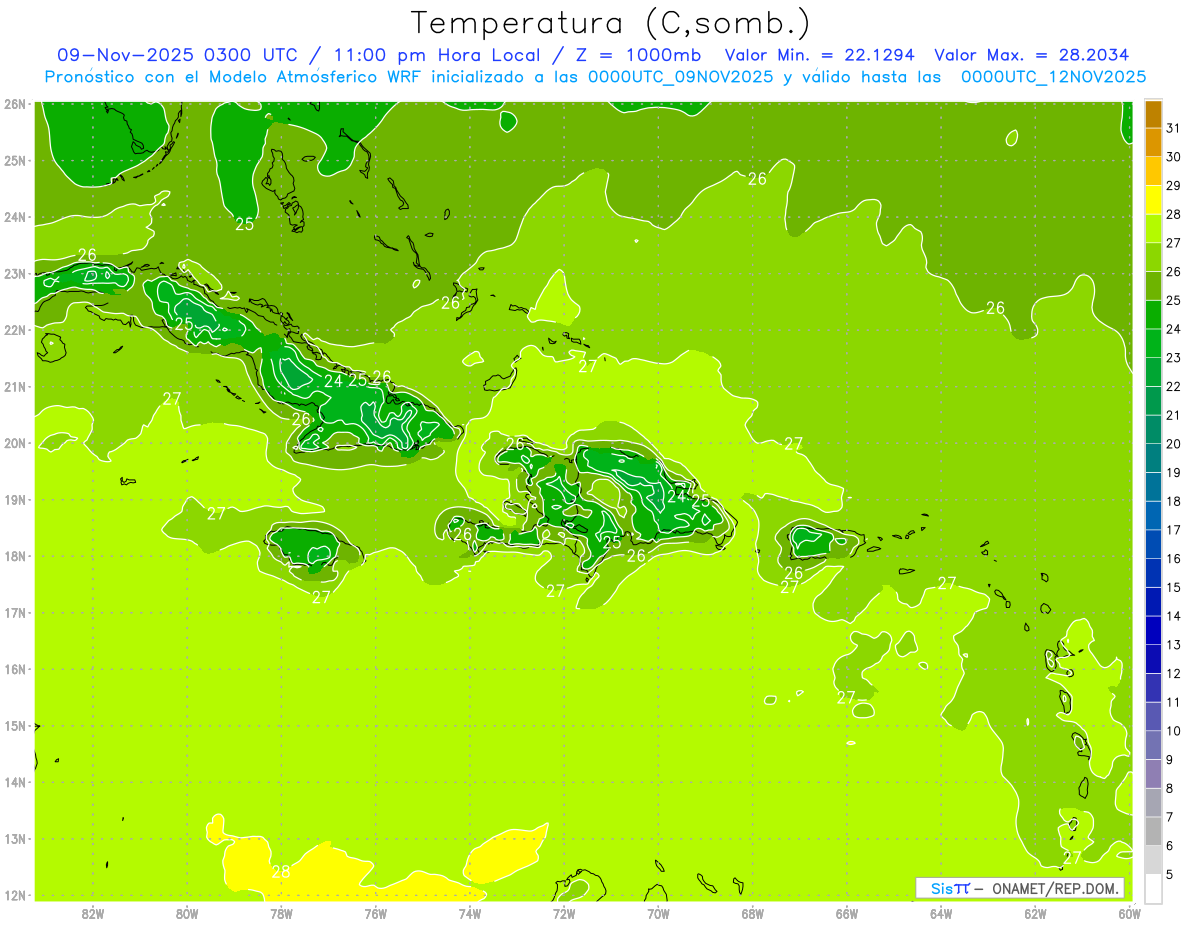
Task: Click the 74W longitude label
Action: pos(470,913)
